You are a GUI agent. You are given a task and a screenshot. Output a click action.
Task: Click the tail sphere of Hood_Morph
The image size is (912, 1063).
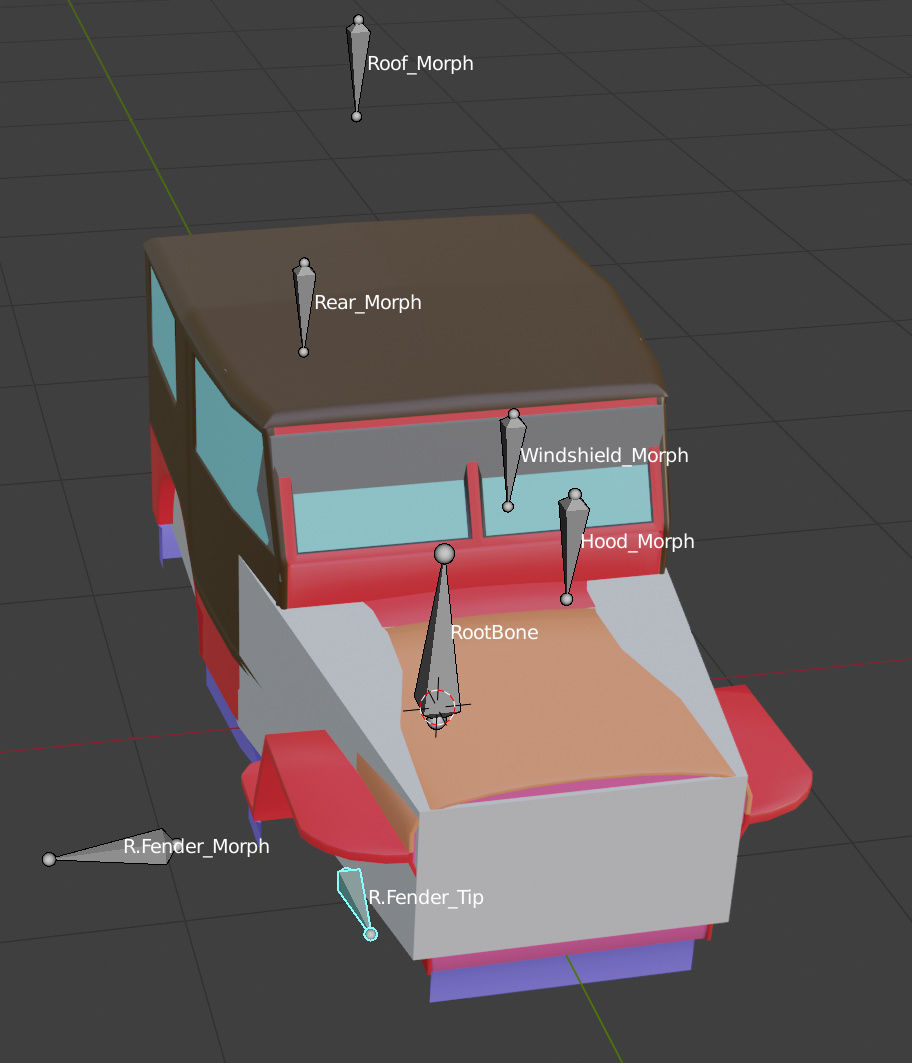(x=567, y=598)
